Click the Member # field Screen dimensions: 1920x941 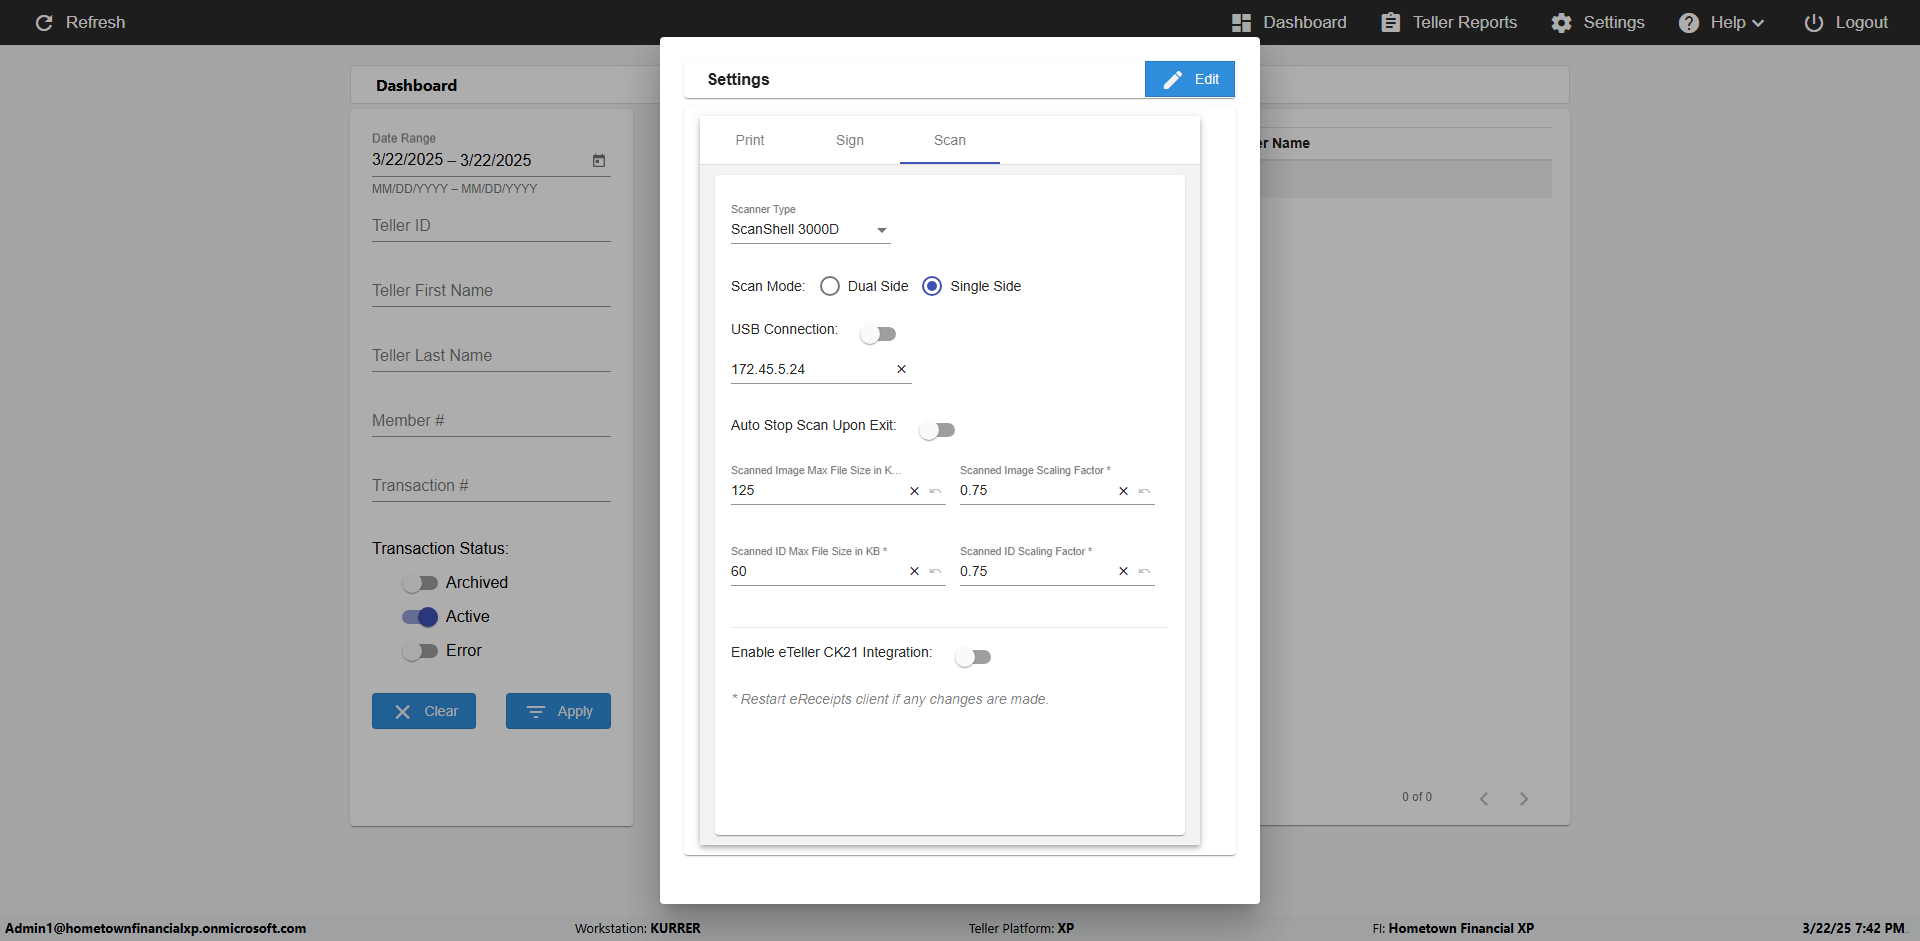[491, 421]
